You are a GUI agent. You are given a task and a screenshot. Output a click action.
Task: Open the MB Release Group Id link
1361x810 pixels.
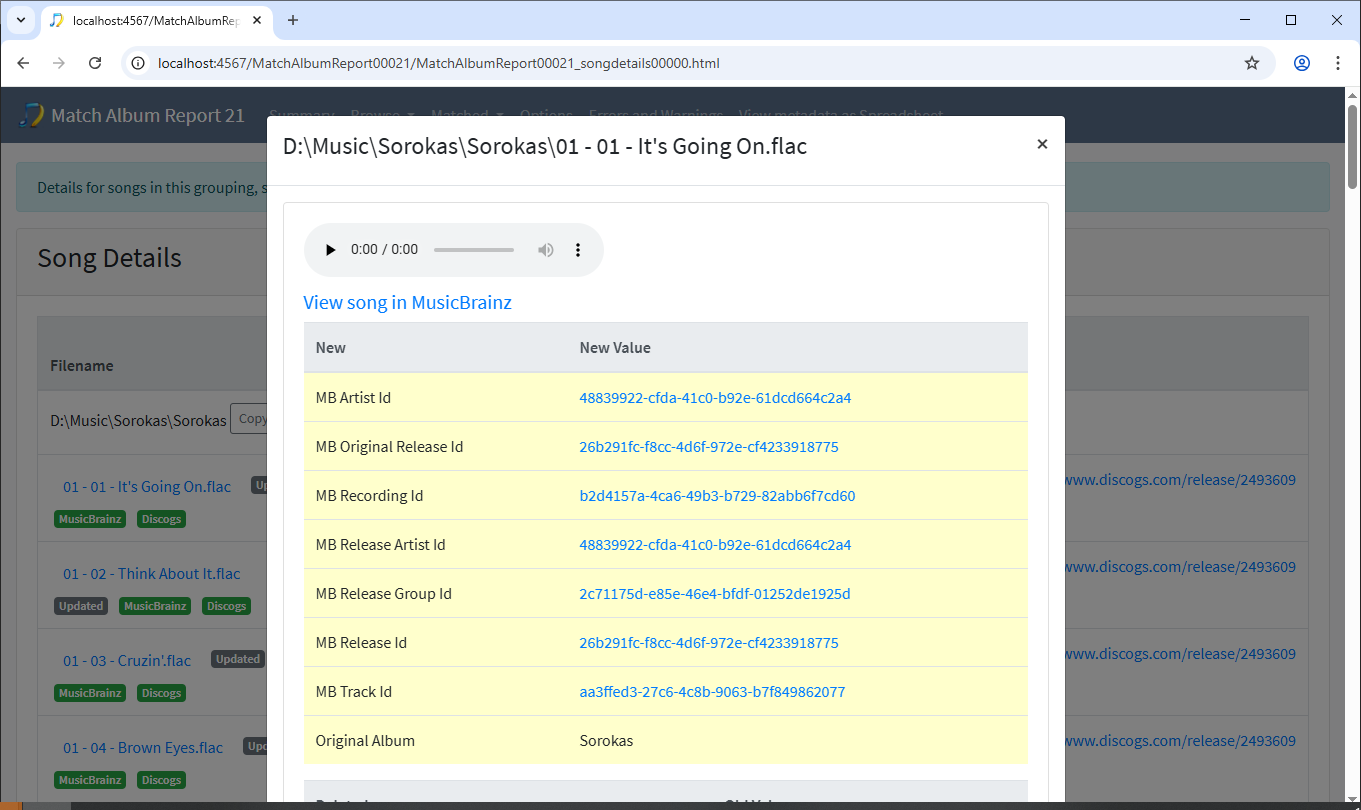coord(714,594)
